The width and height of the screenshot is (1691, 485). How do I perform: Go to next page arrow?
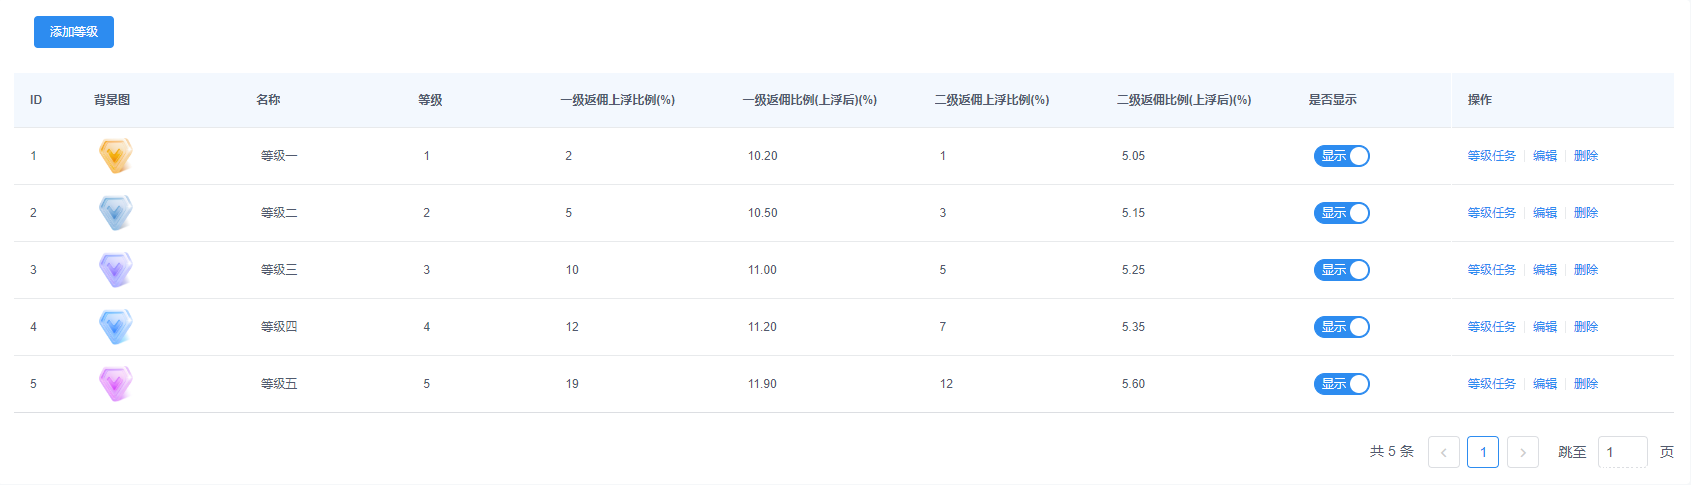(x=1522, y=452)
